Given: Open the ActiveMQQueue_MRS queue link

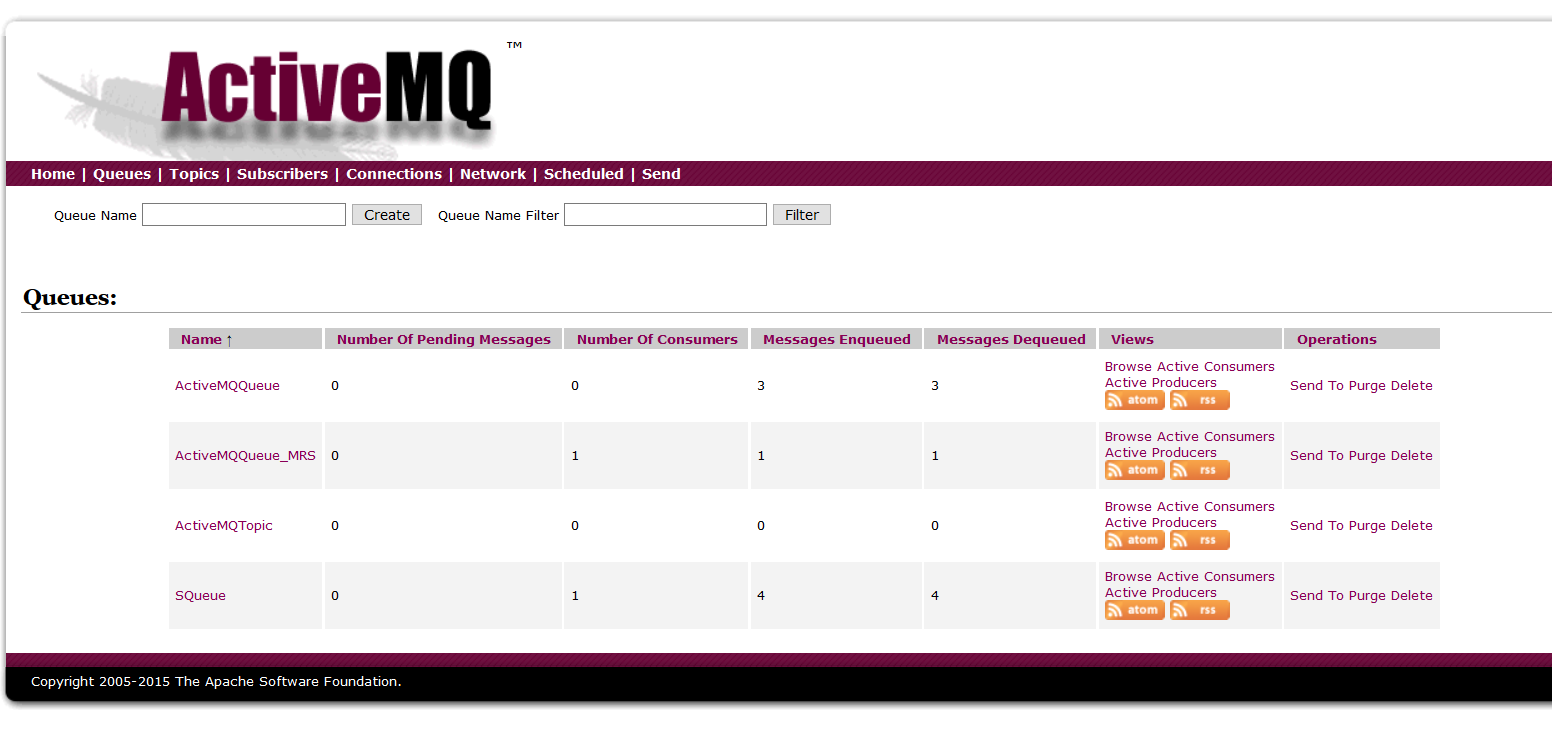Looking at the screenshot, I should click(245, 455).
